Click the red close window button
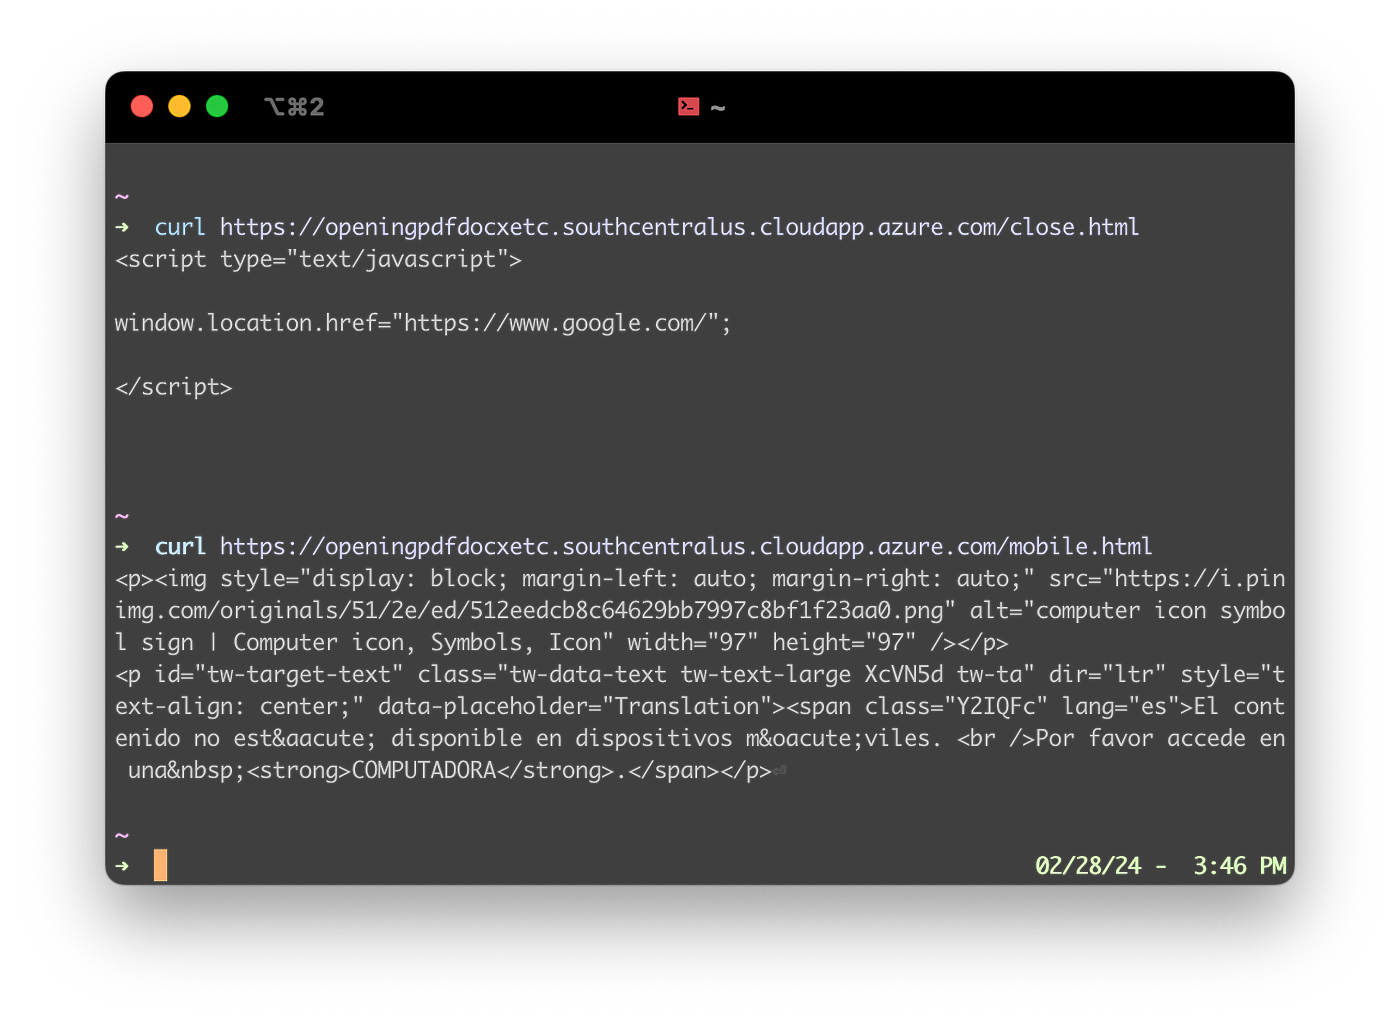 click(x=142, y=106)
